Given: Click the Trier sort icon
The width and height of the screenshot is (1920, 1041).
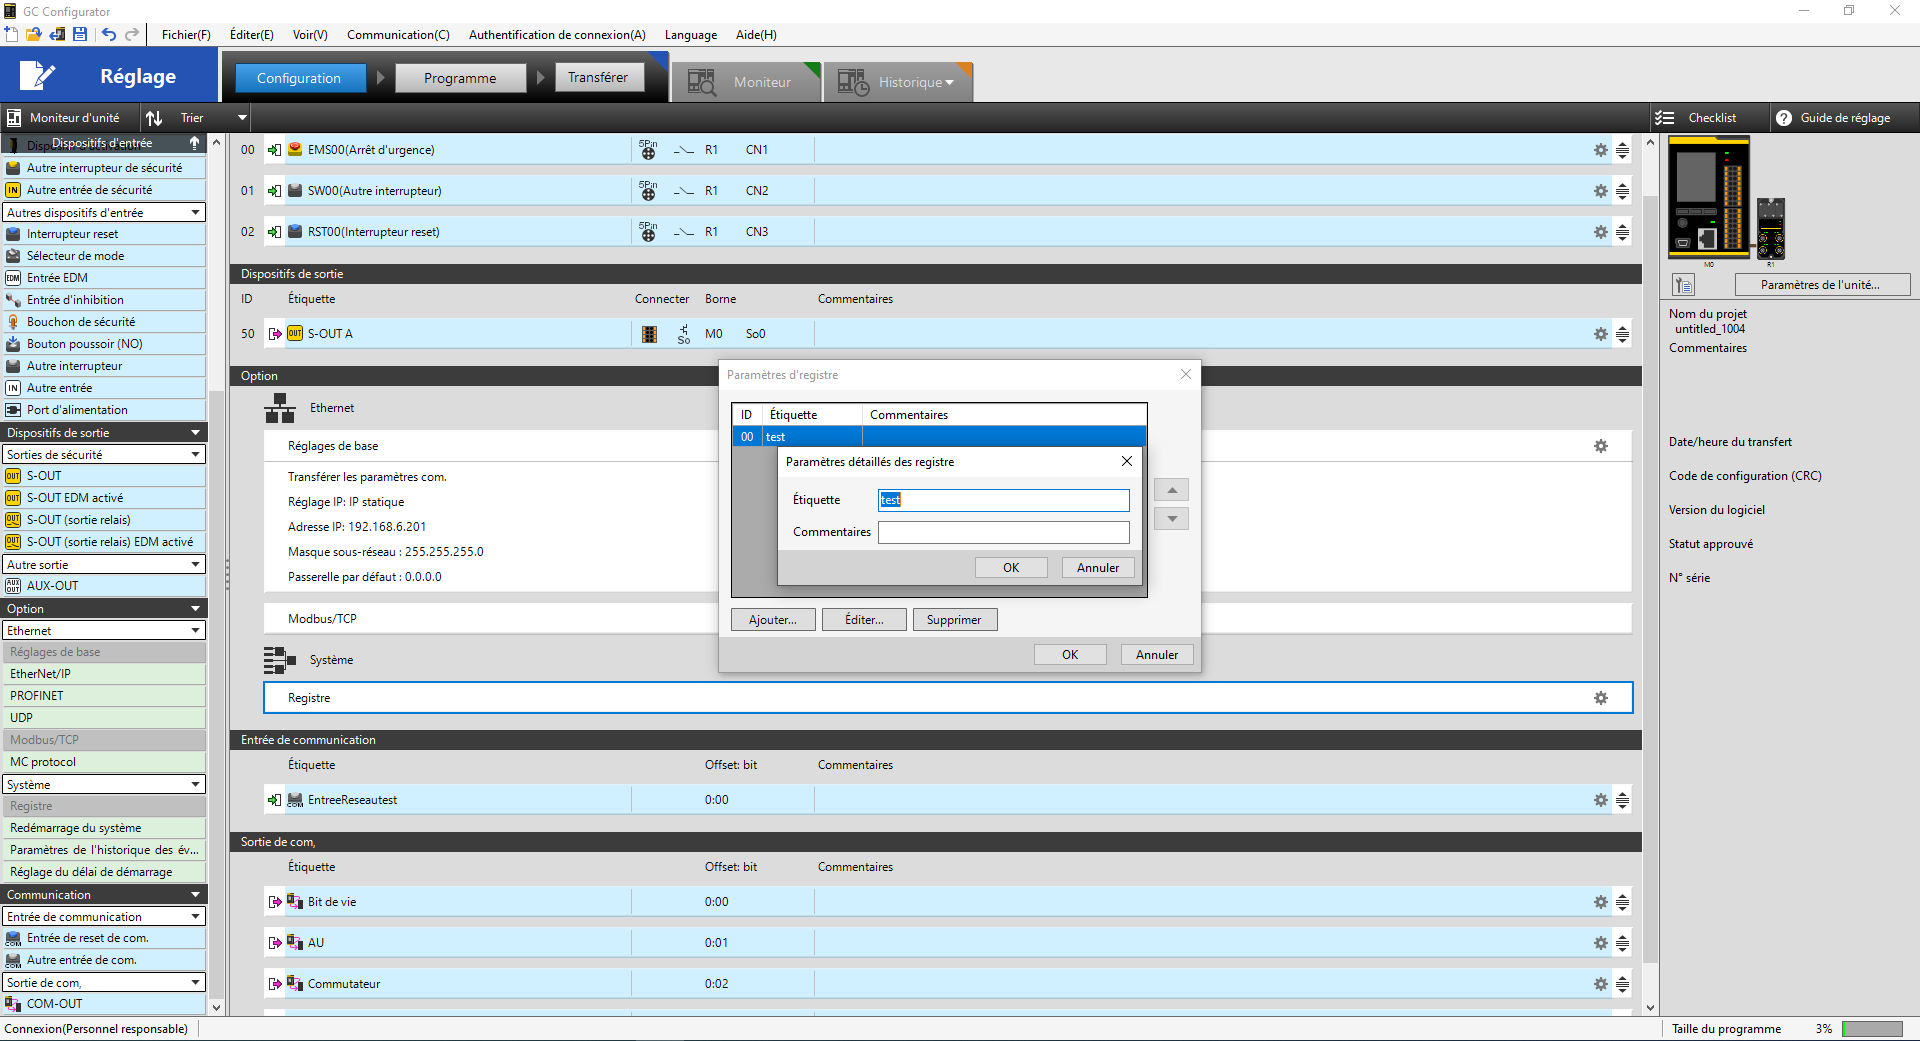Looking at the screenshot, I should pos(155,118).
